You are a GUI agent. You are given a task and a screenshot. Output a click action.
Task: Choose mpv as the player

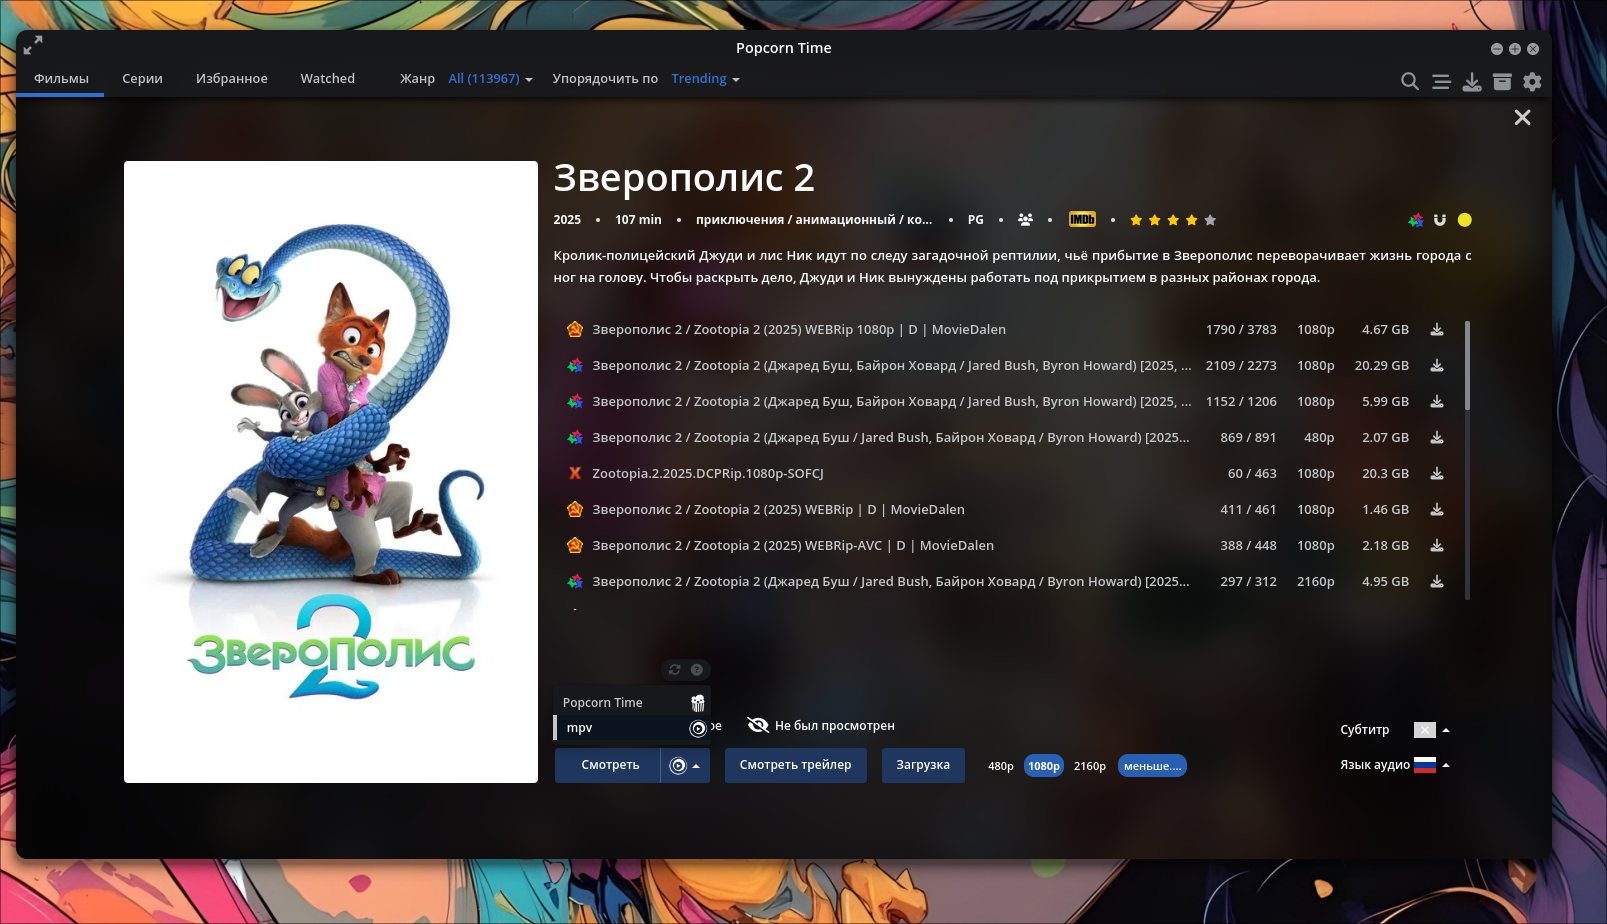pyautogui.click(x=632, y=728)
